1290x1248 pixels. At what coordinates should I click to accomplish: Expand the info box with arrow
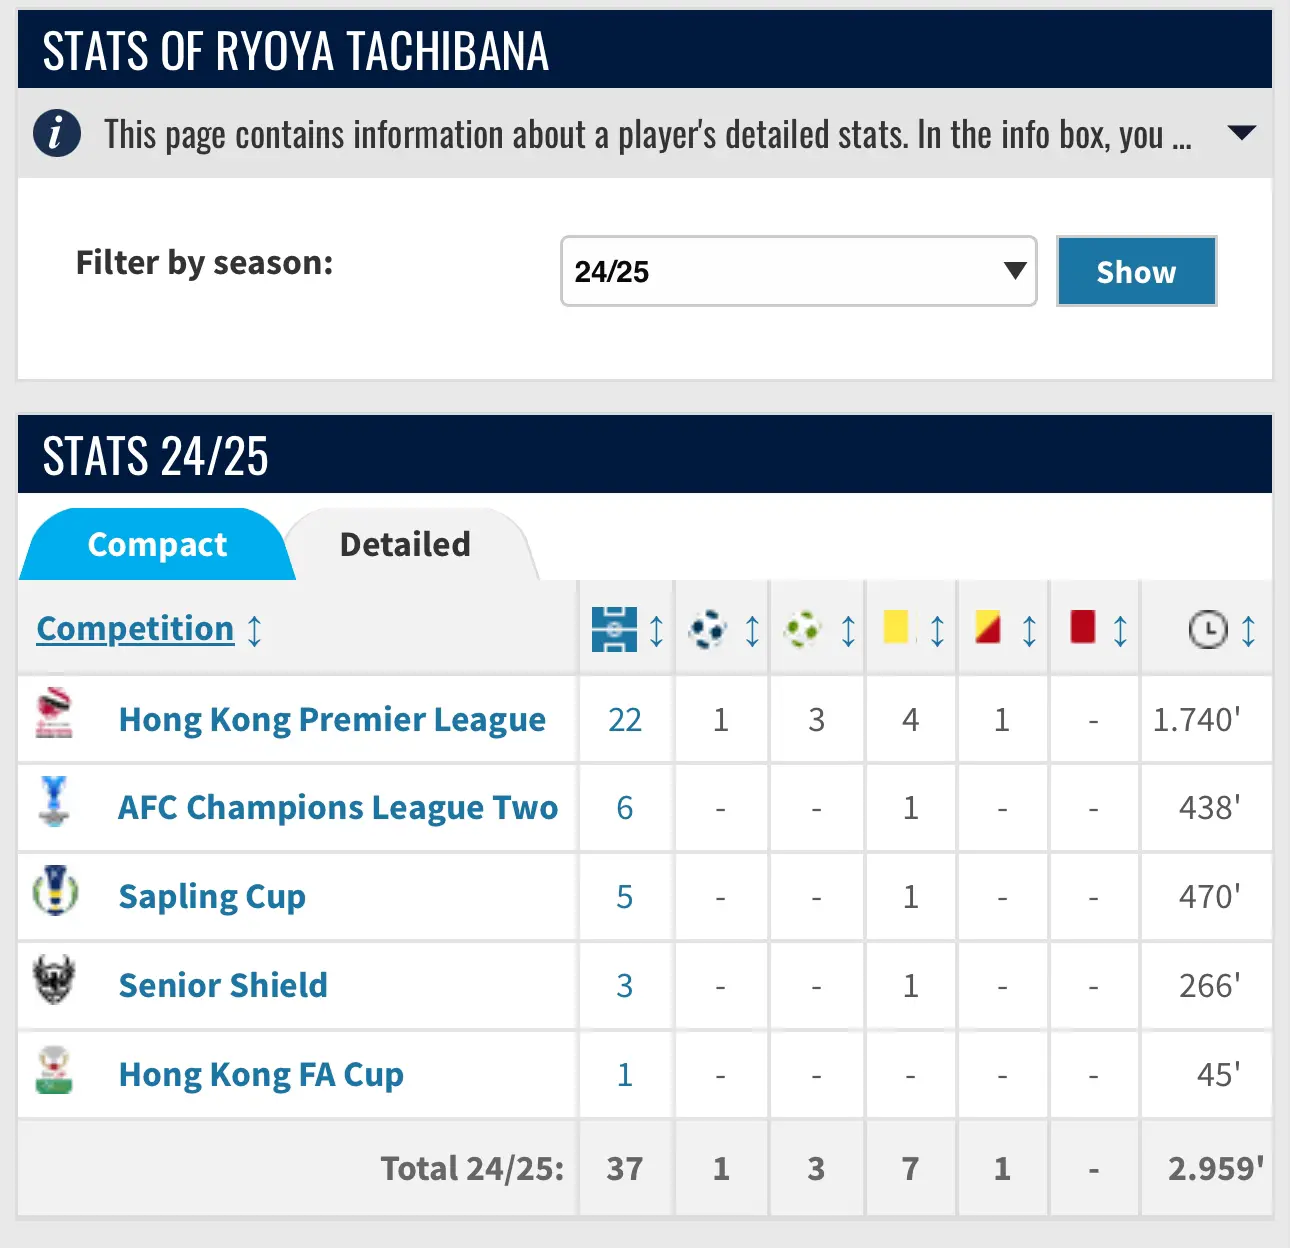point(1241,133)
